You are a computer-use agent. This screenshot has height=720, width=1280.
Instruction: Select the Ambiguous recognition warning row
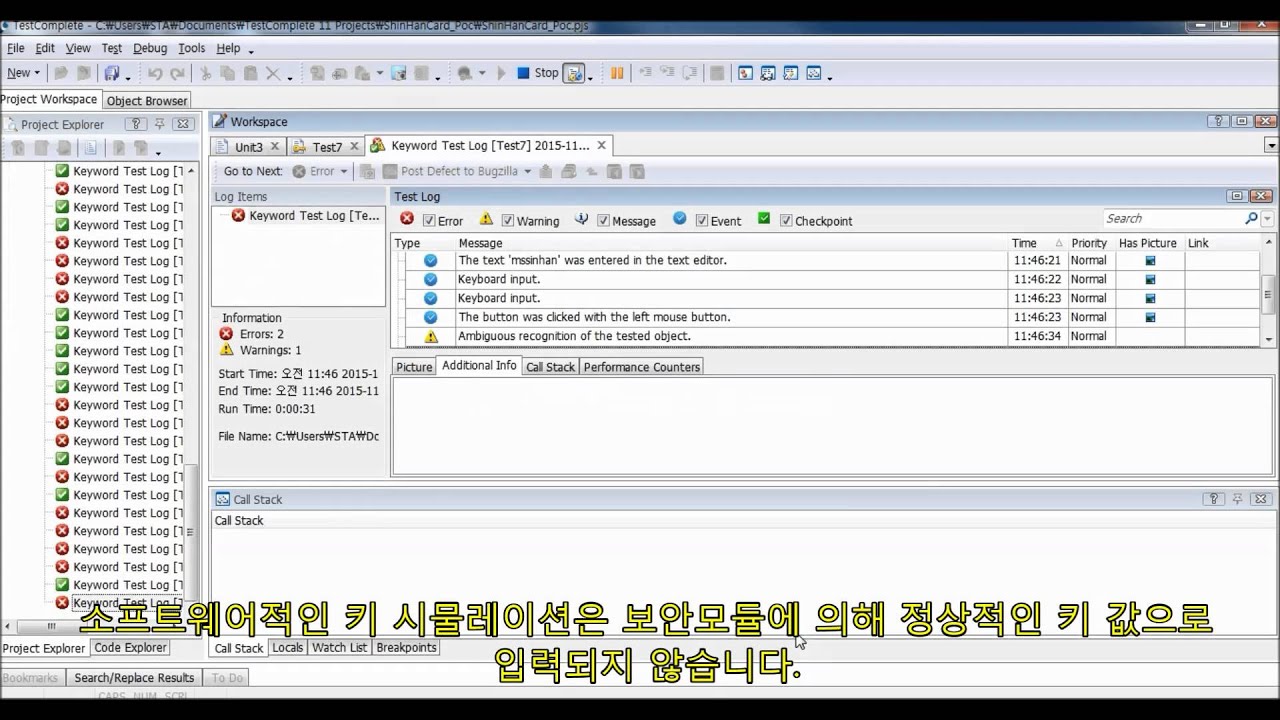[827, 336]
